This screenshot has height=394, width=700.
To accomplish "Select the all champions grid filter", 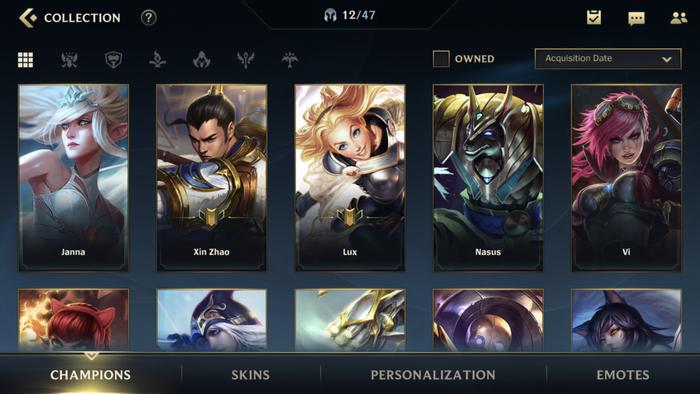I will [25, 59].
